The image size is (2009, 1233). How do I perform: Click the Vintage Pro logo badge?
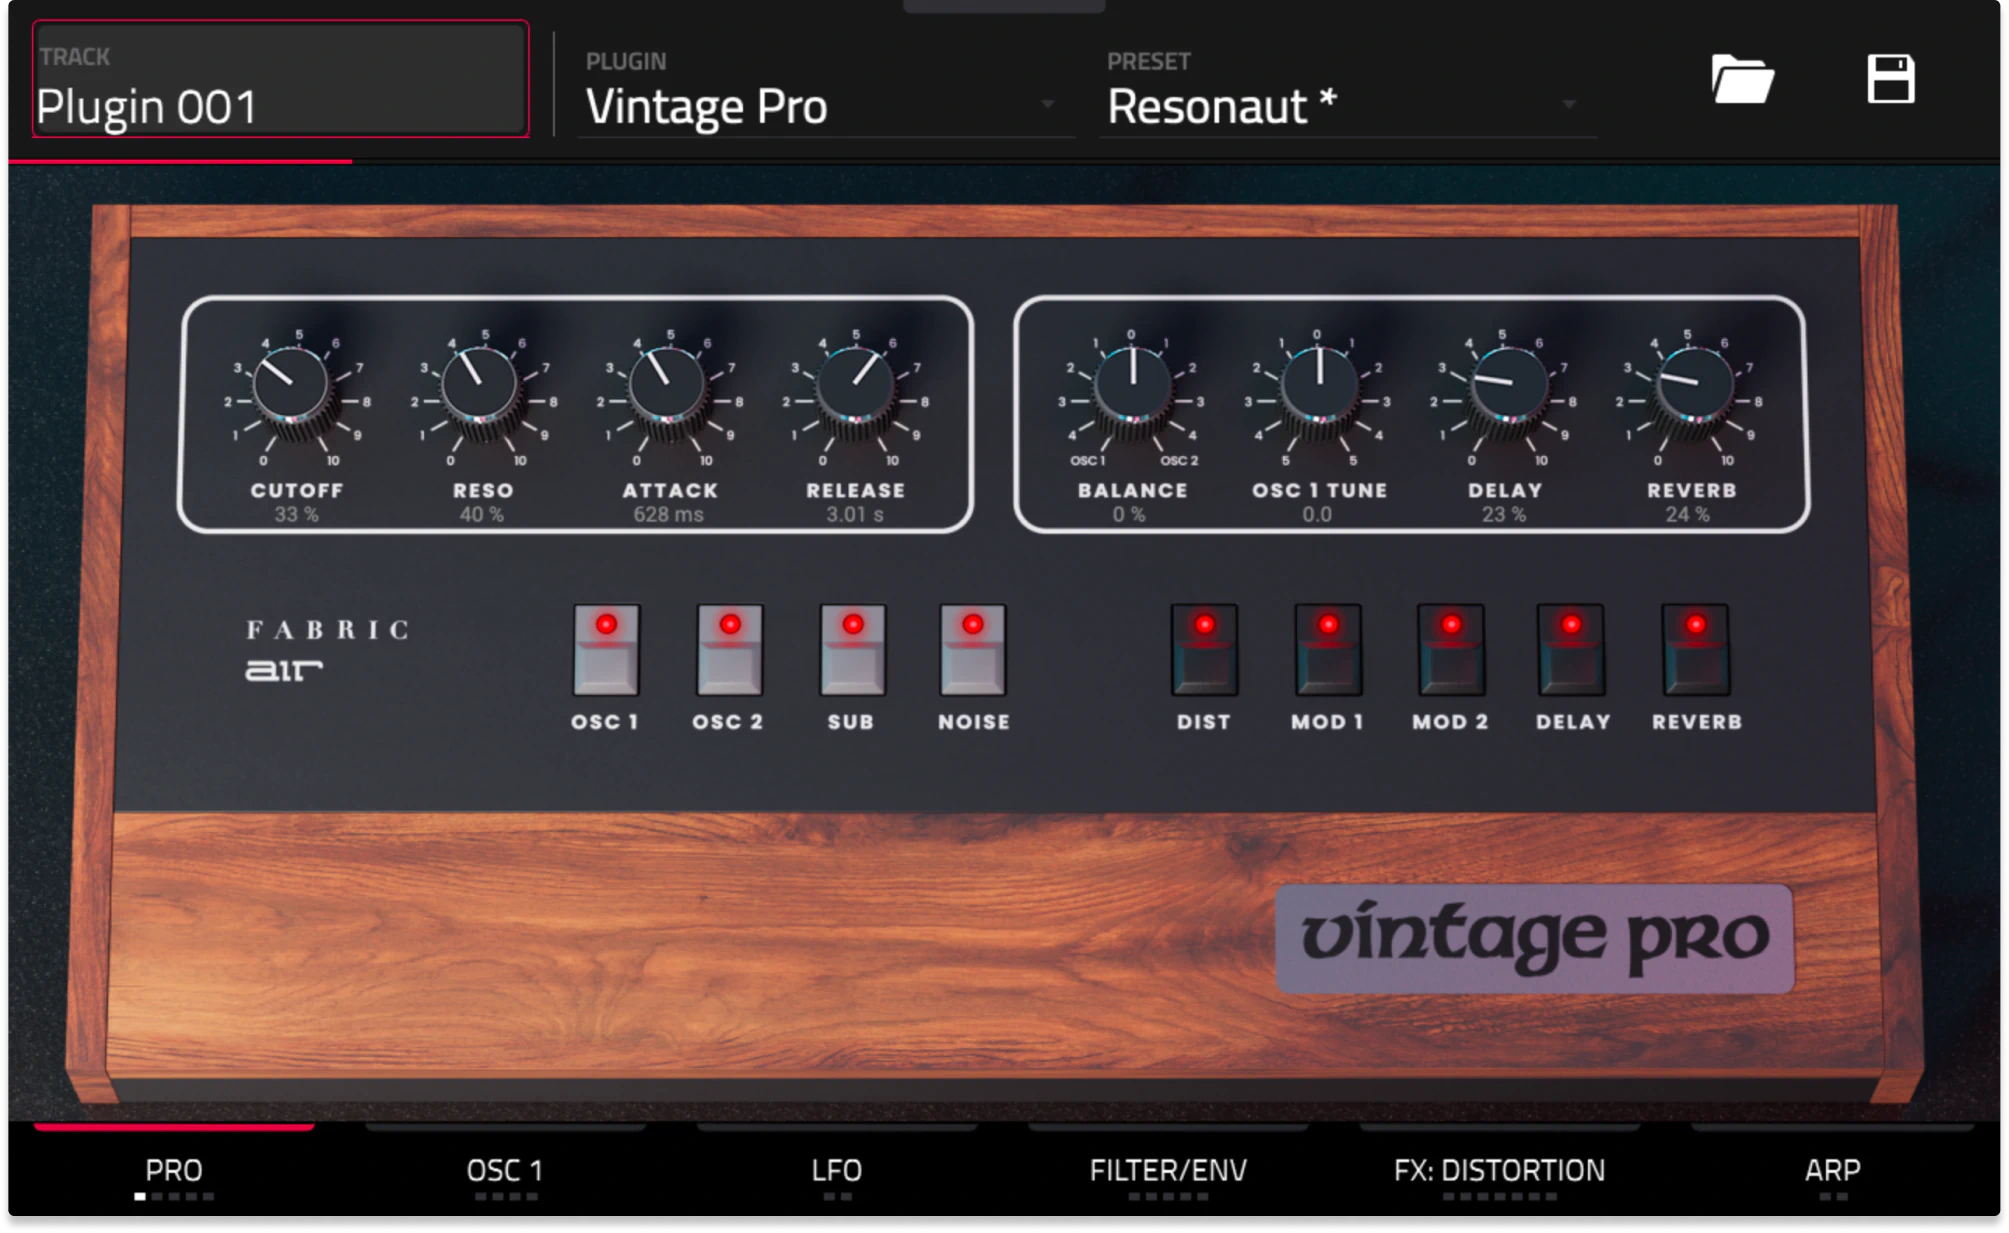tap(1534, 938)
